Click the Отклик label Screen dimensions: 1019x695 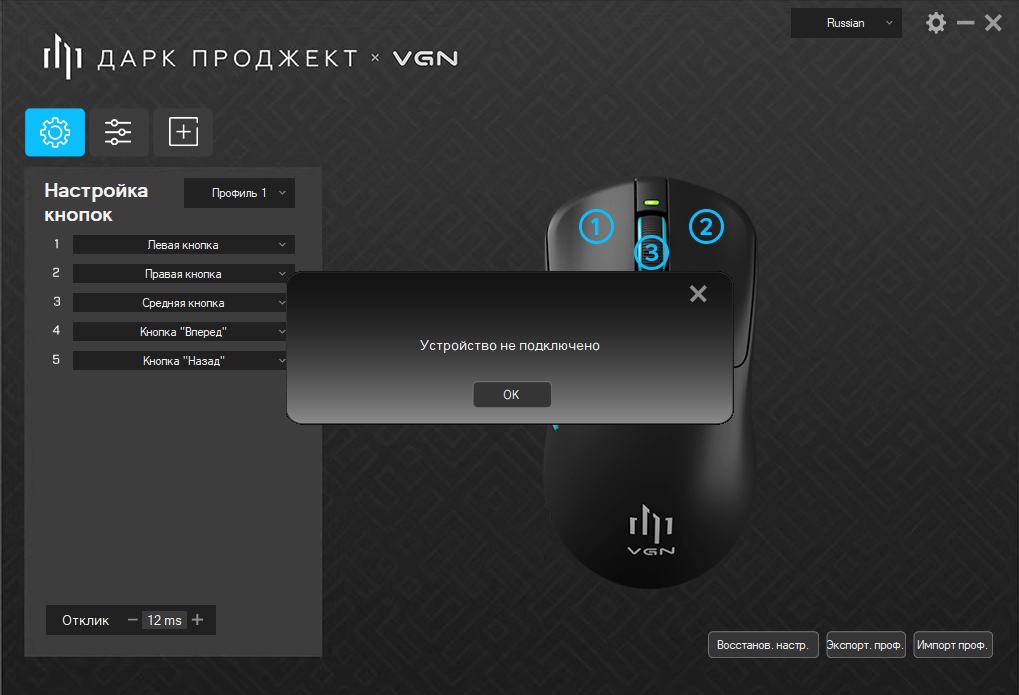[85, 620]
